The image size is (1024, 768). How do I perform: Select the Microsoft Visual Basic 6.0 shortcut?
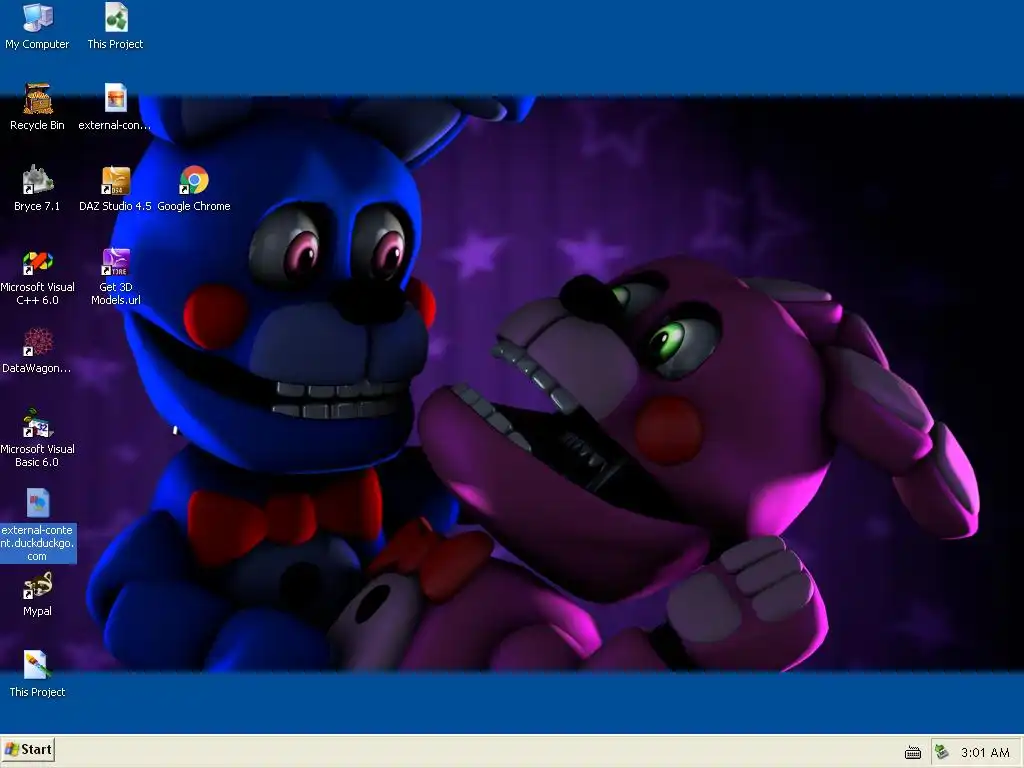click(37, 439)
